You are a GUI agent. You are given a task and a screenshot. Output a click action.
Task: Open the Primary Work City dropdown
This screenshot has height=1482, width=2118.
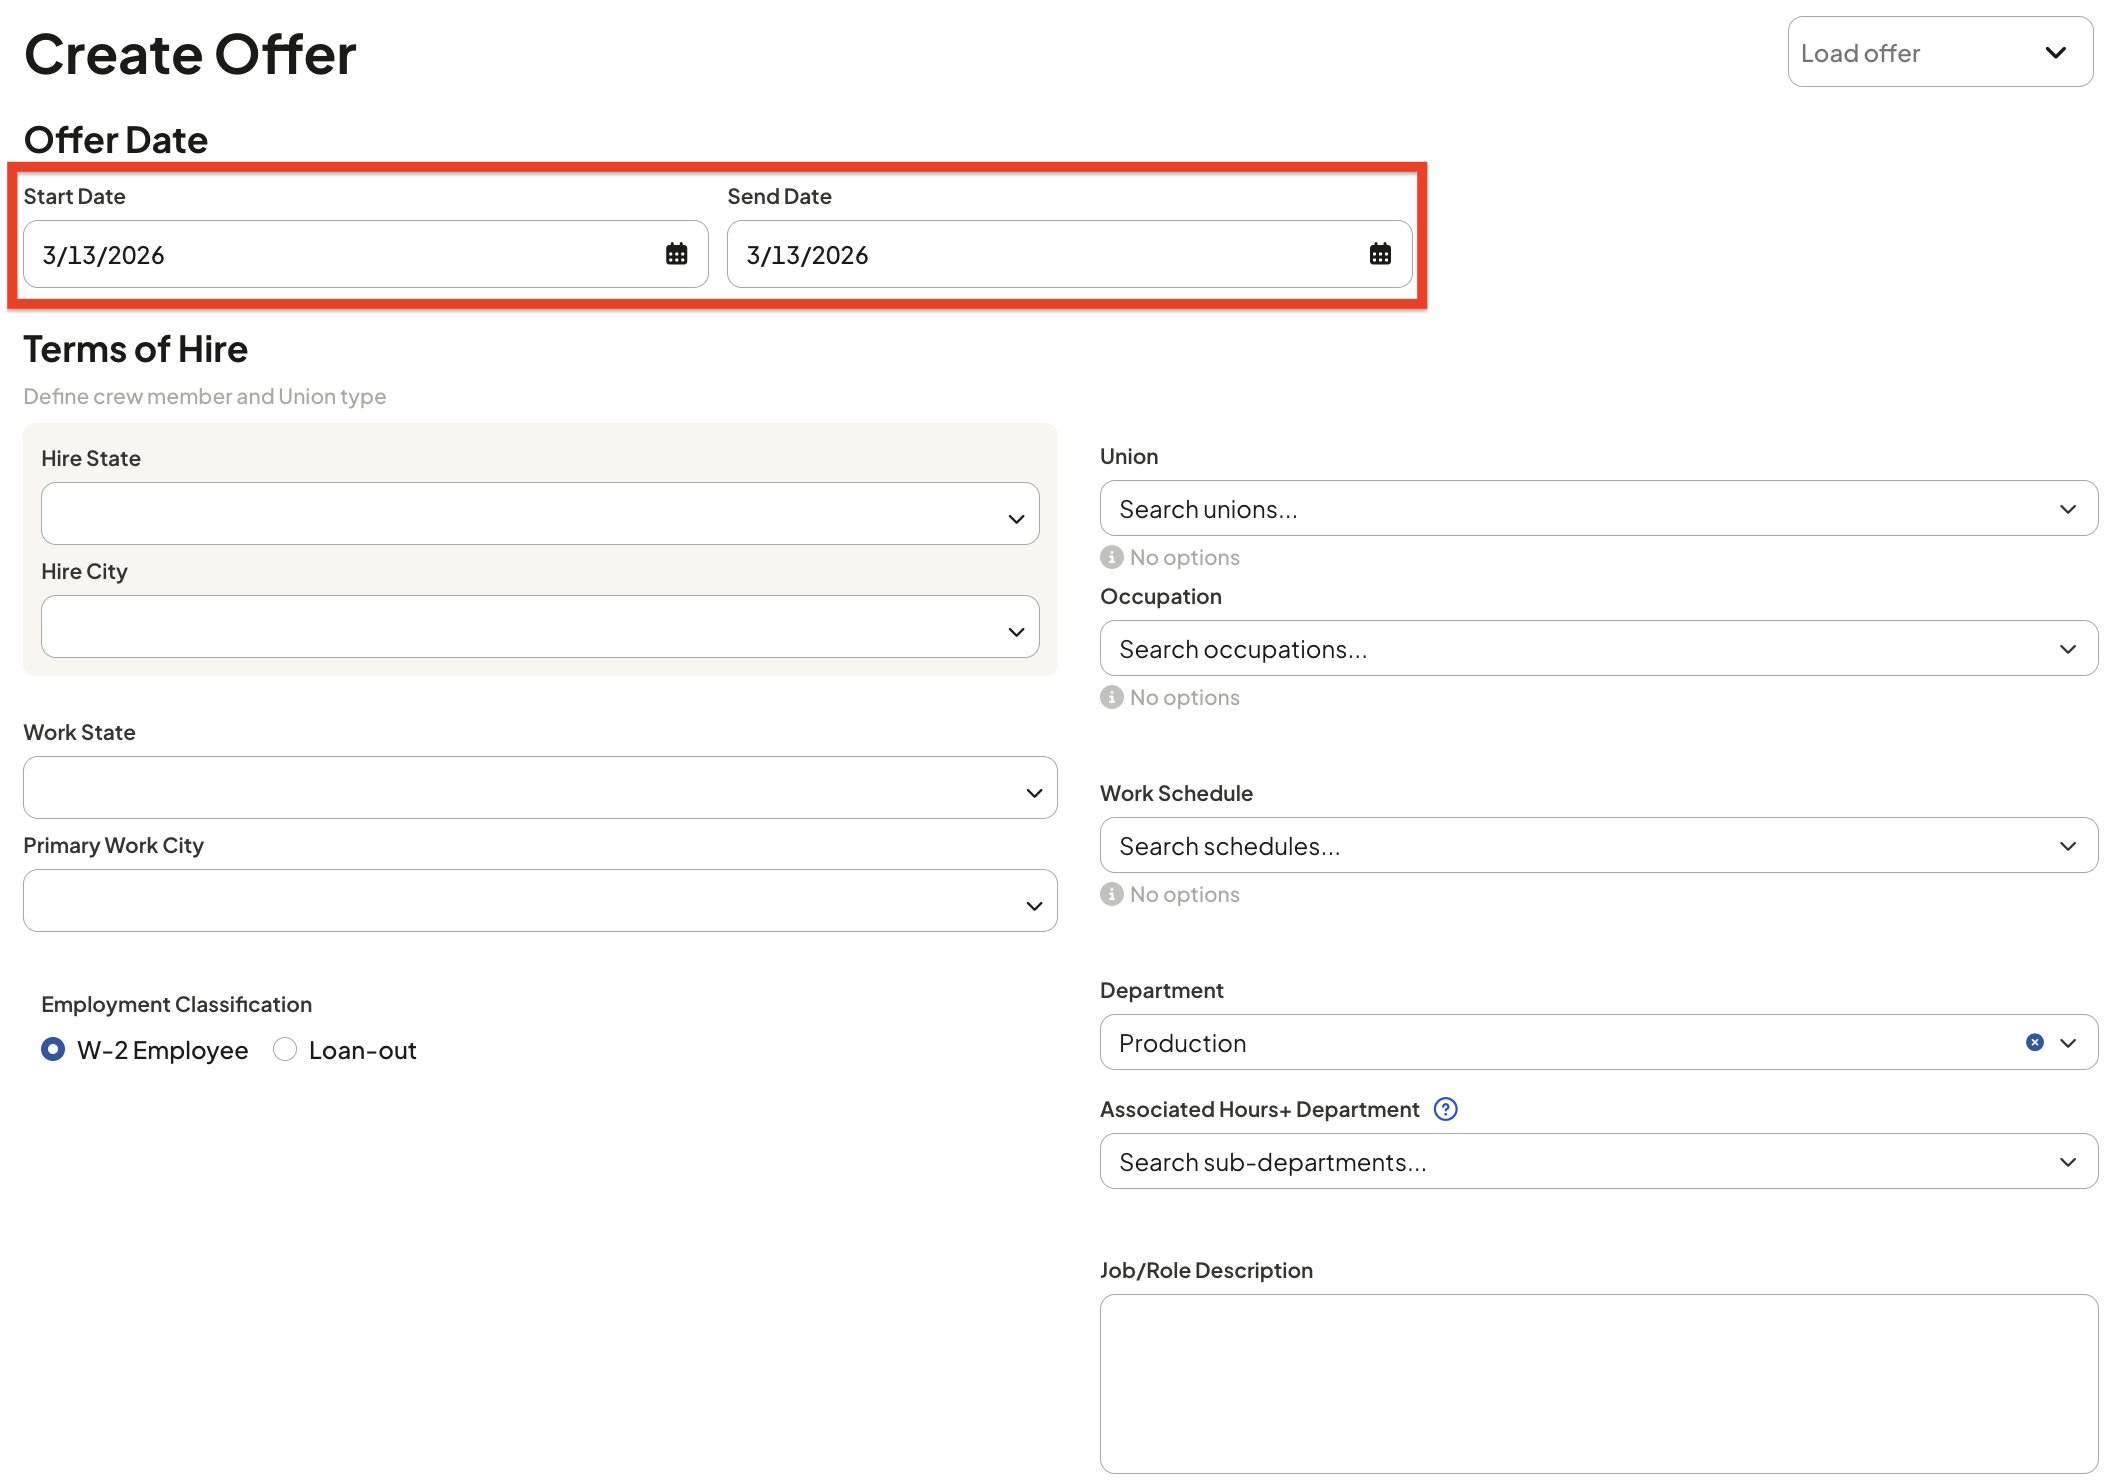point(540,901)
